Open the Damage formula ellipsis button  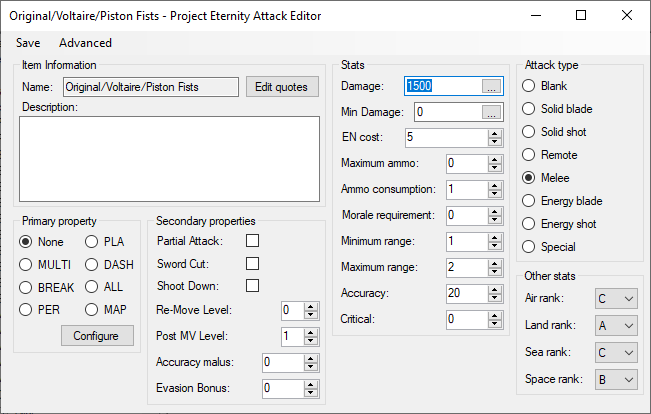pos(491,86)
